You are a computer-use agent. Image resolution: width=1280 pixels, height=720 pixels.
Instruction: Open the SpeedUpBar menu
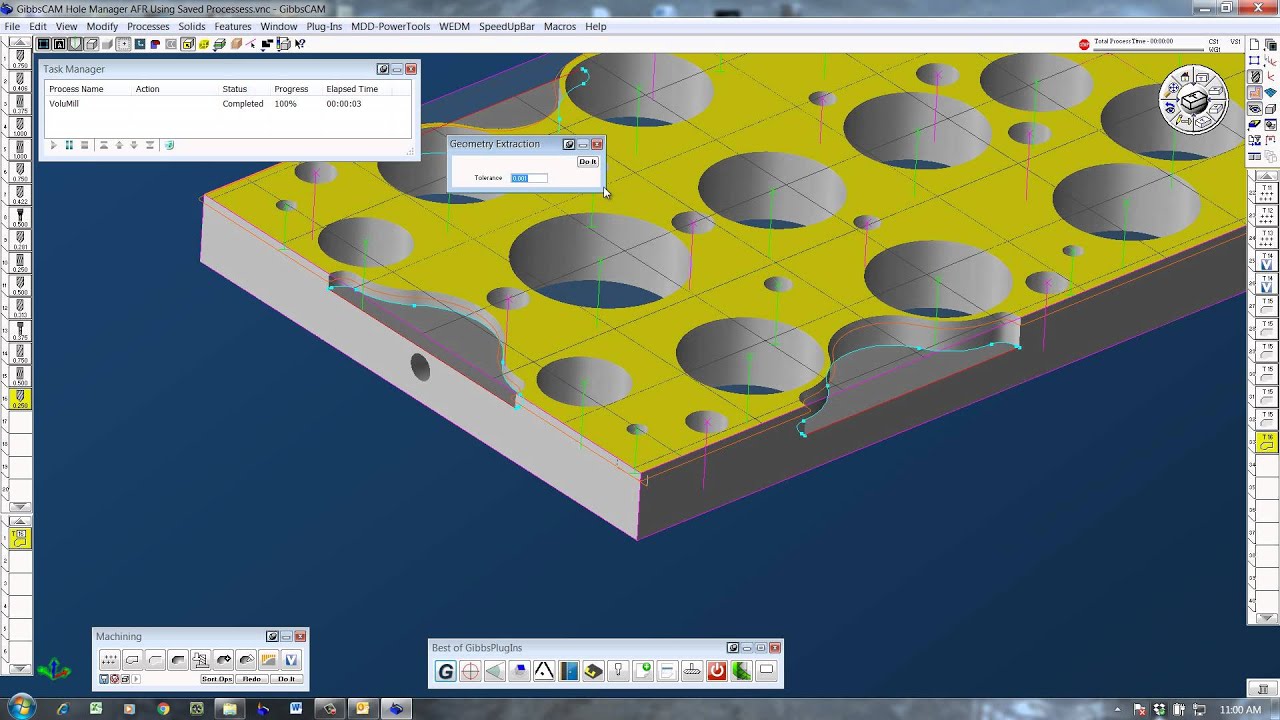coord(507,26)
